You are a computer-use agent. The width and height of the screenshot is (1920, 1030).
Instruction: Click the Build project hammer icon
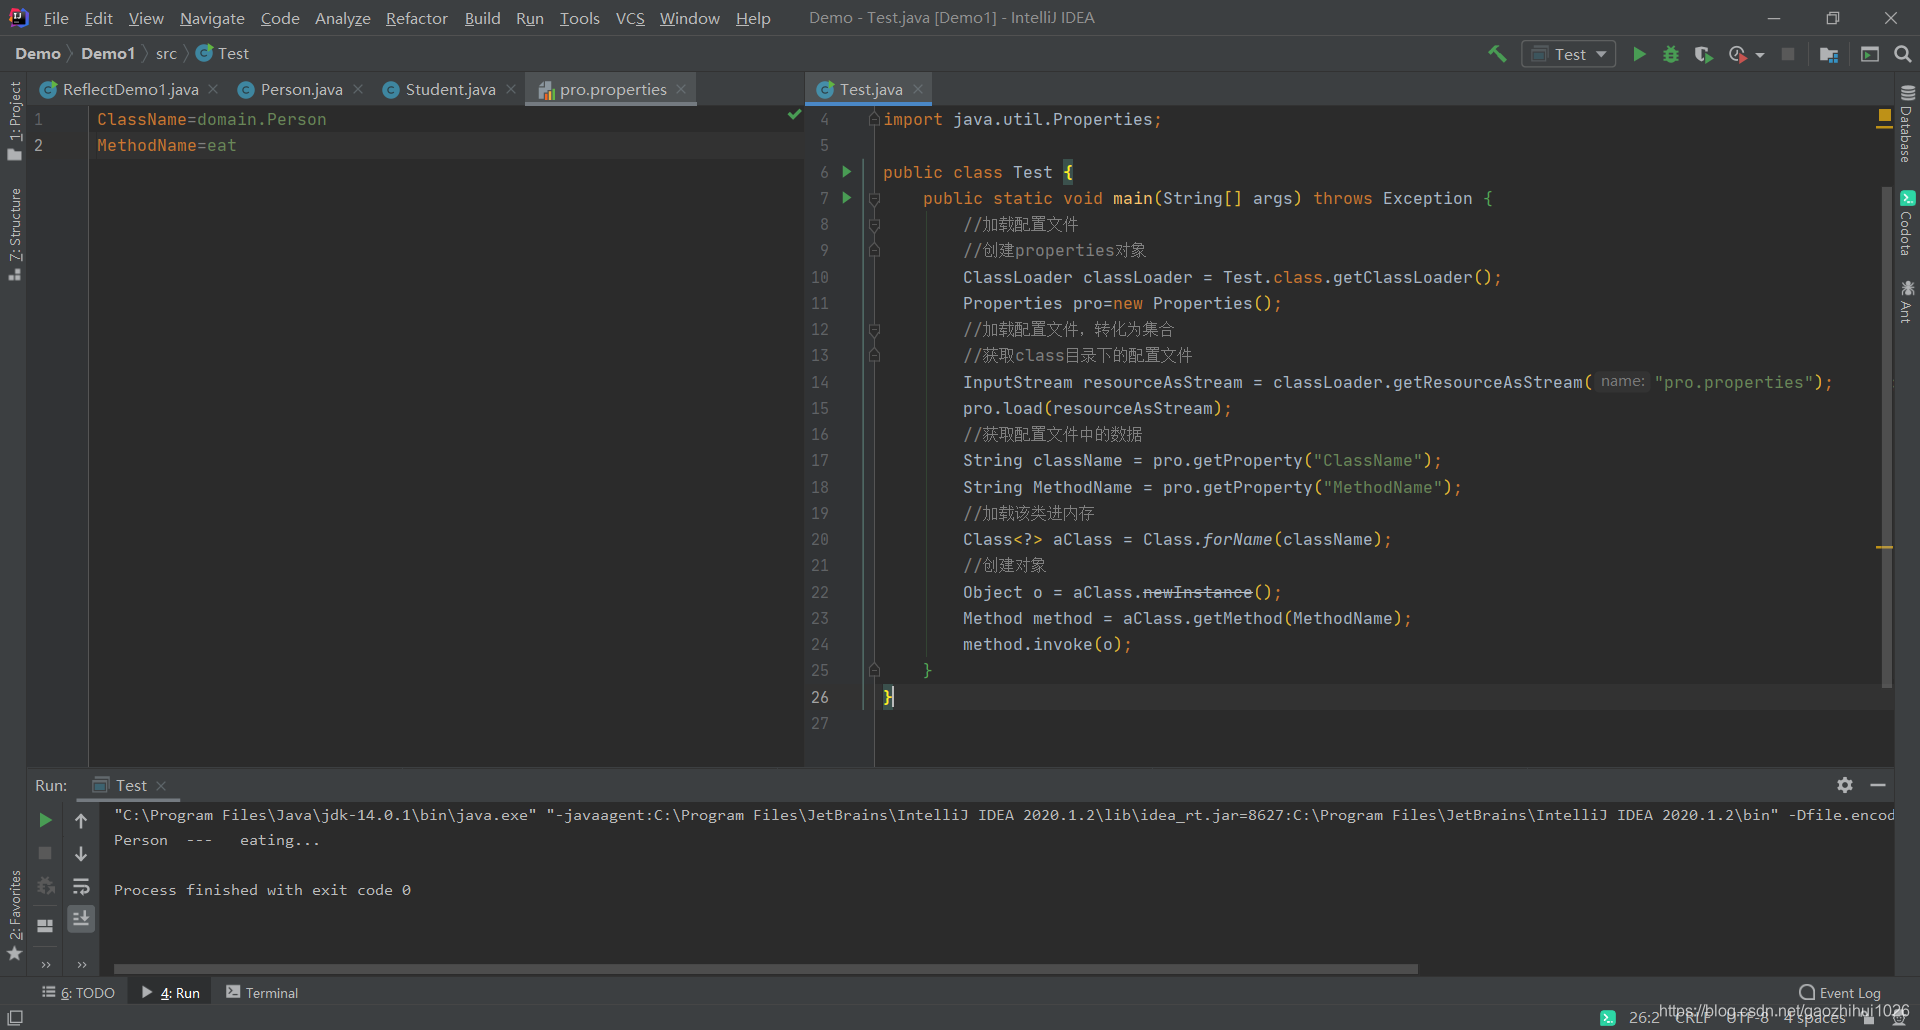(x=1497, y=54)
